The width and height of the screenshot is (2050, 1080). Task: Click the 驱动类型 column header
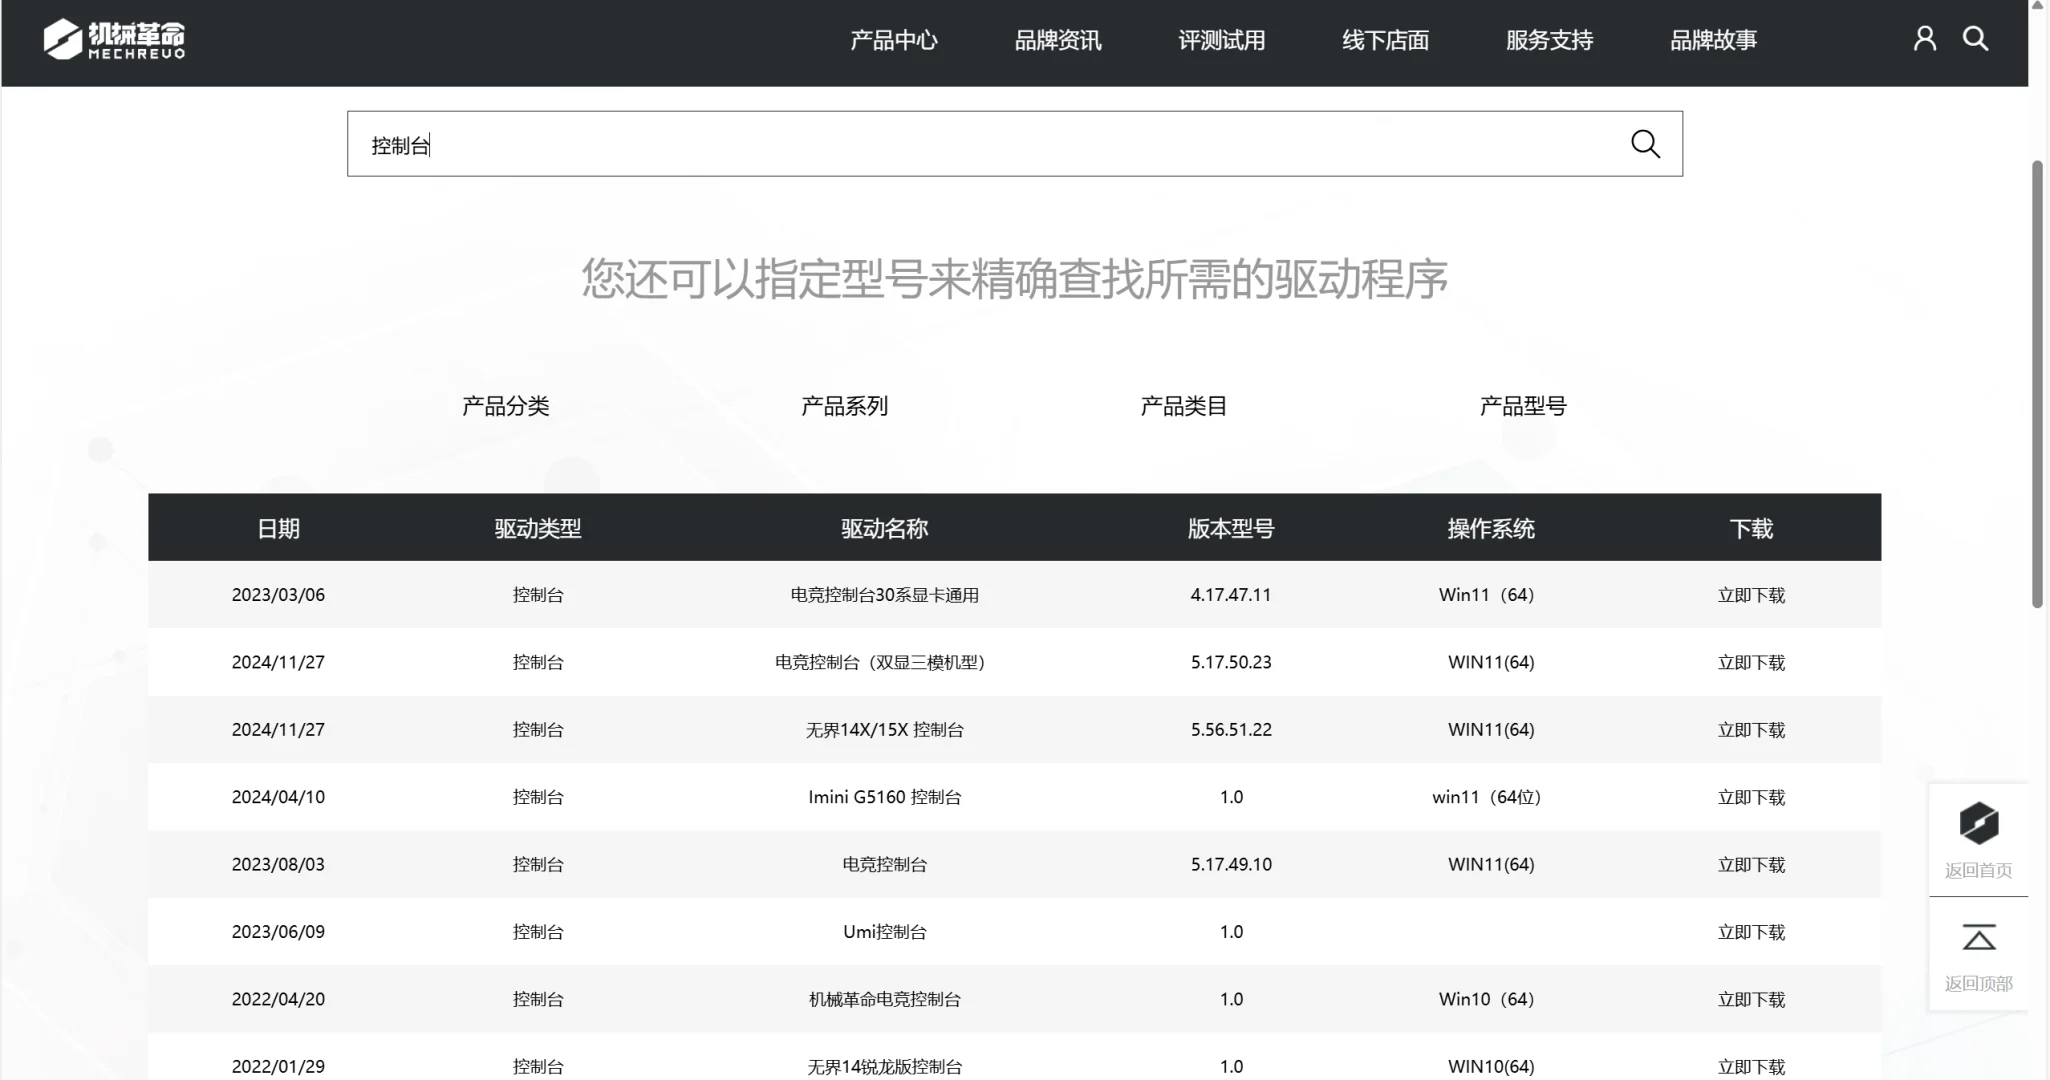pyautogui.click(x=538, y=528)
